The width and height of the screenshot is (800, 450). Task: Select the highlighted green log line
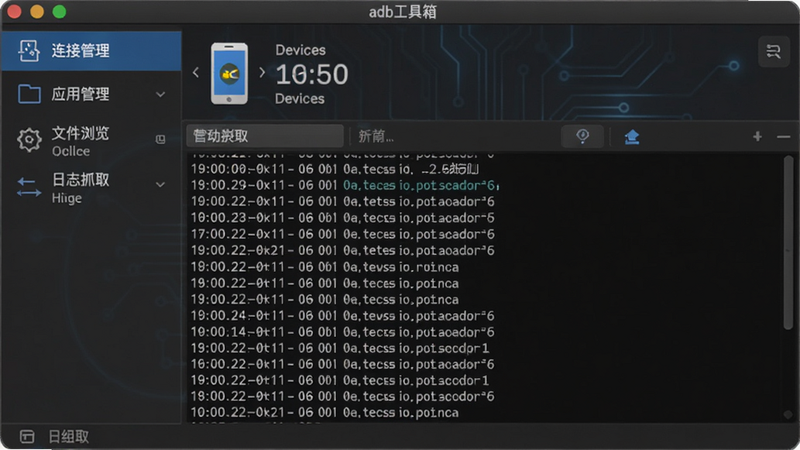coord(345,185)
